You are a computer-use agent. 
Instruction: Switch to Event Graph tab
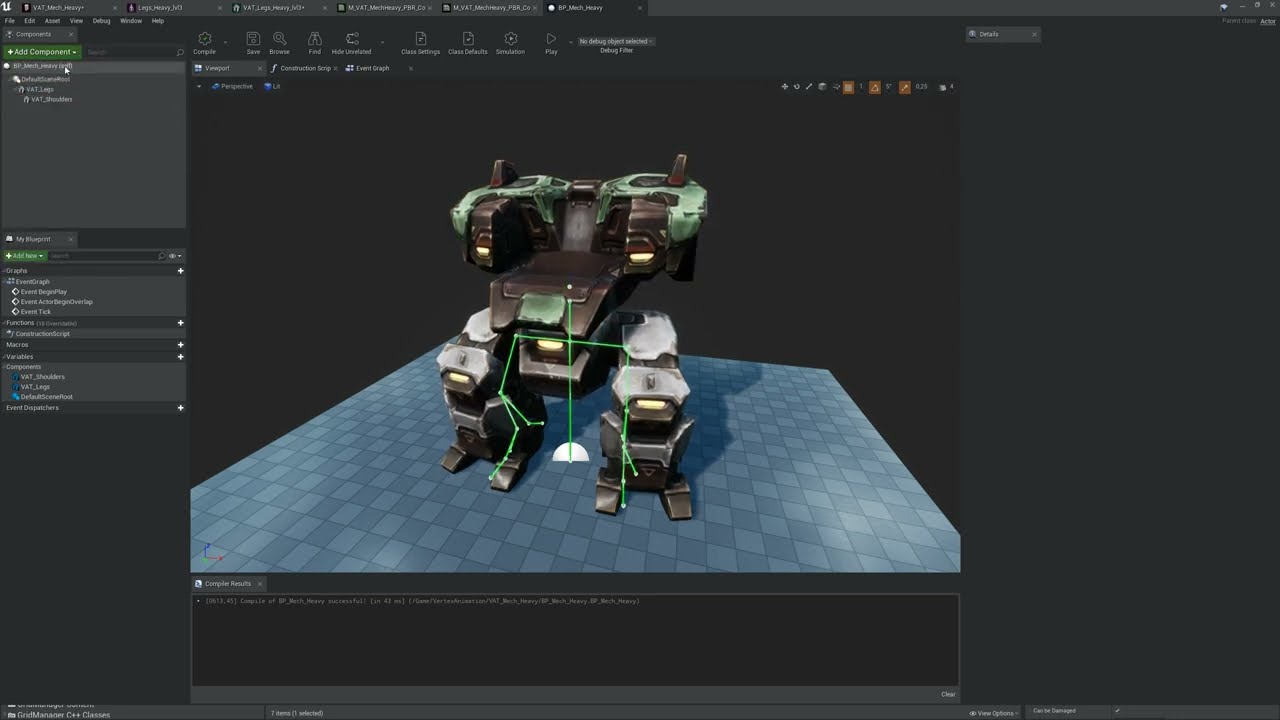[372, 68]
